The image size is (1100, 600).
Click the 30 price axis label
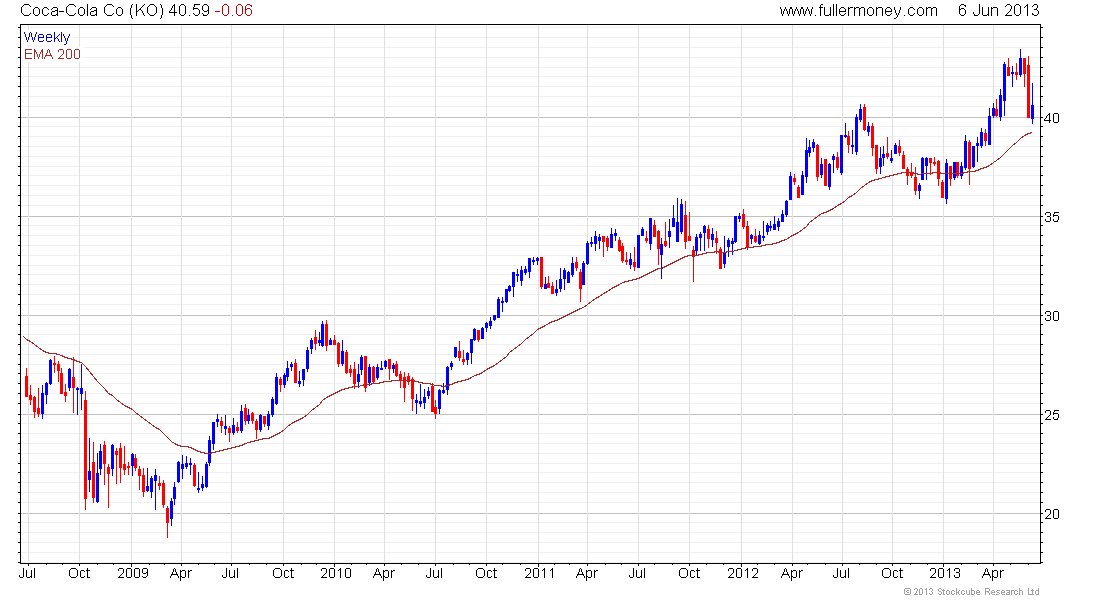pyautogui.click(x=1052, y=316)
